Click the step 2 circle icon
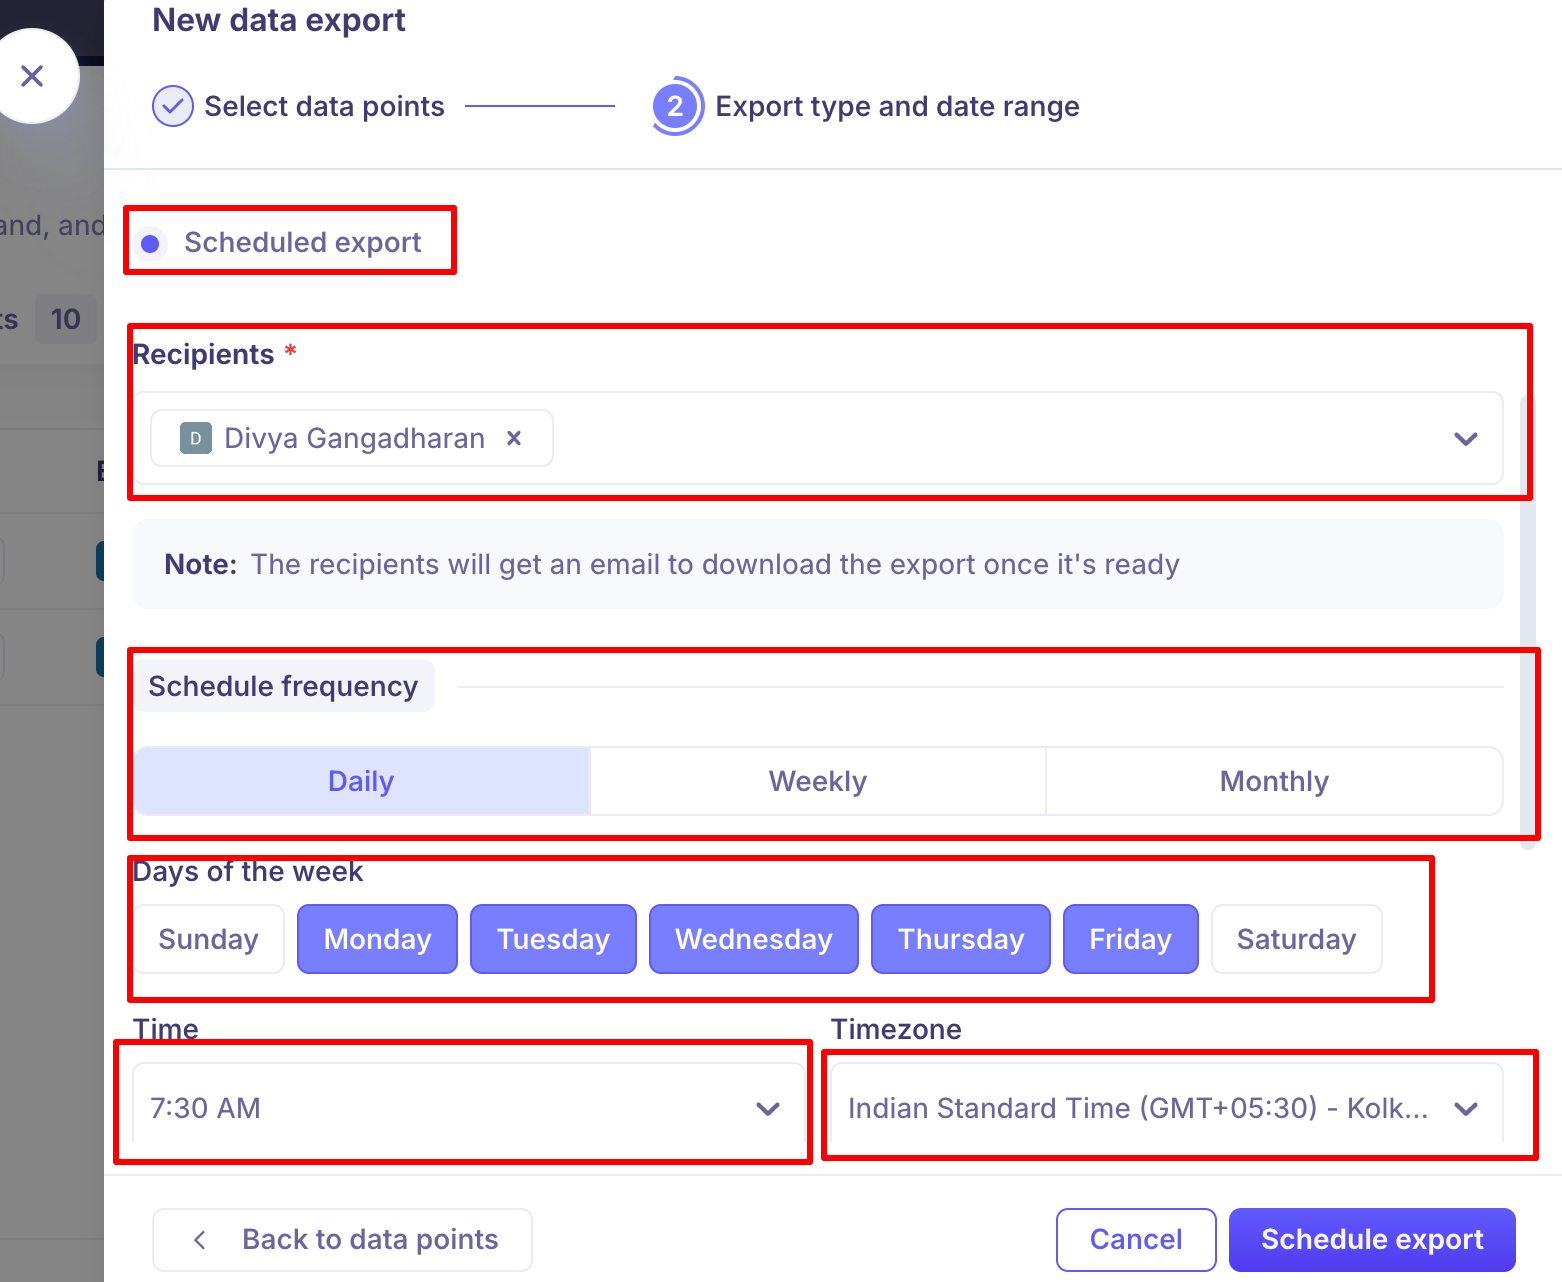1562x1282 pixels. [676, 106]
